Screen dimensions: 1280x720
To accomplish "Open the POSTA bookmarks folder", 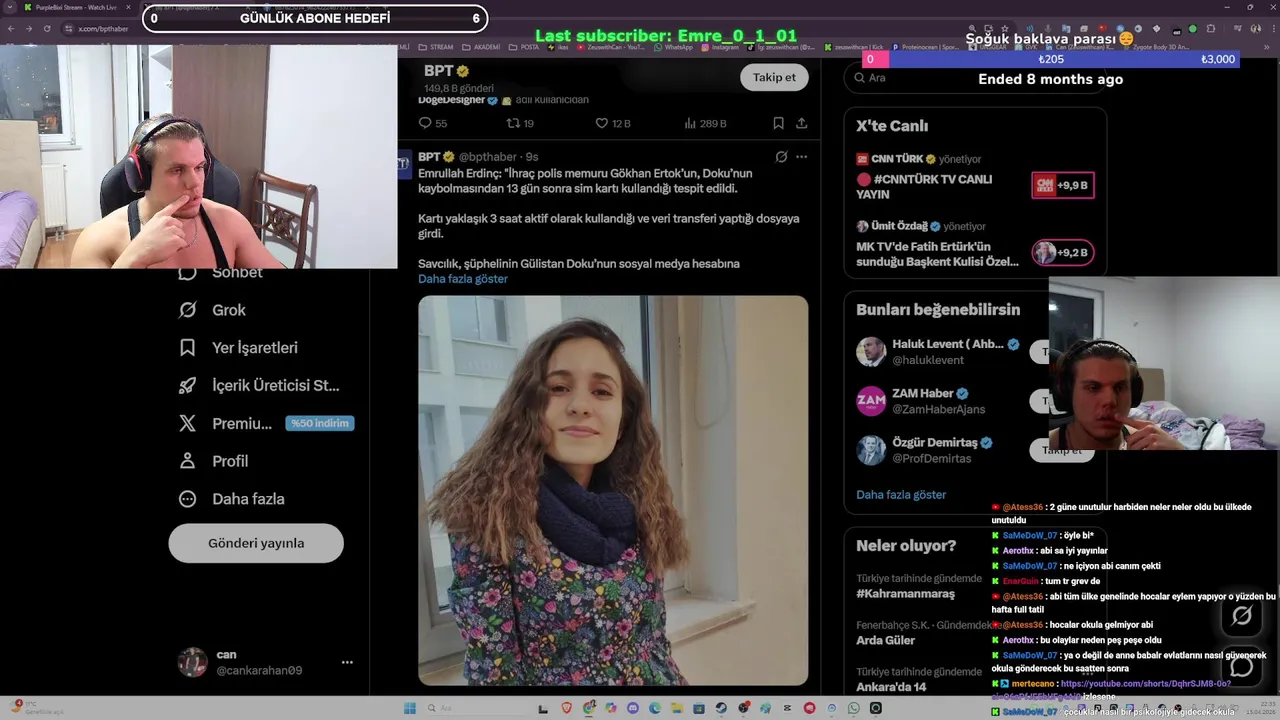I will (x=524, y=46).
